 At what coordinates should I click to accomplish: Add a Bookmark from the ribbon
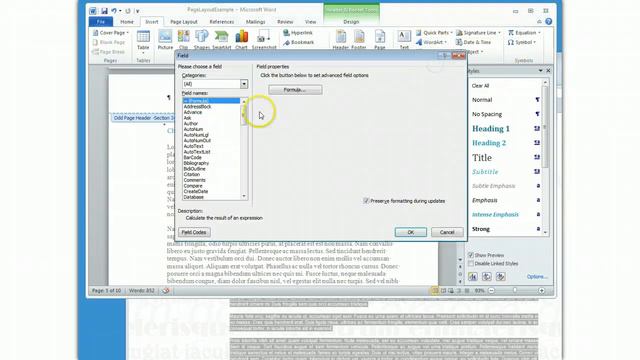click(299, 42)
